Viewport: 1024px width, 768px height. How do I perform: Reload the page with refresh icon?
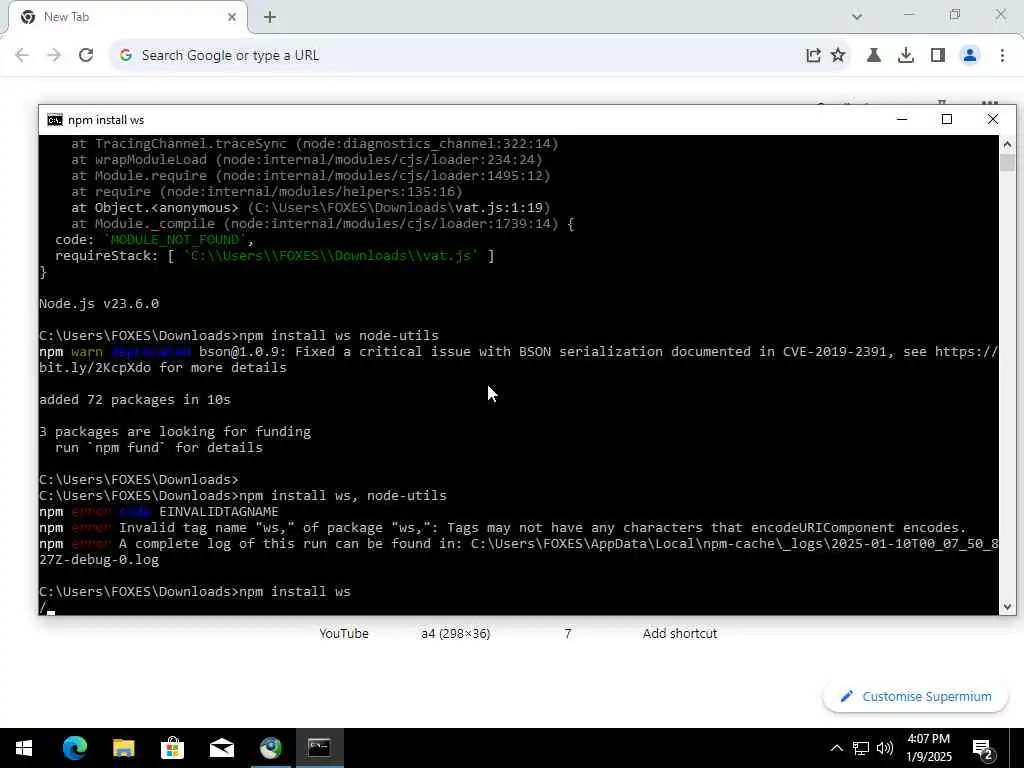(x=86, y=56)
